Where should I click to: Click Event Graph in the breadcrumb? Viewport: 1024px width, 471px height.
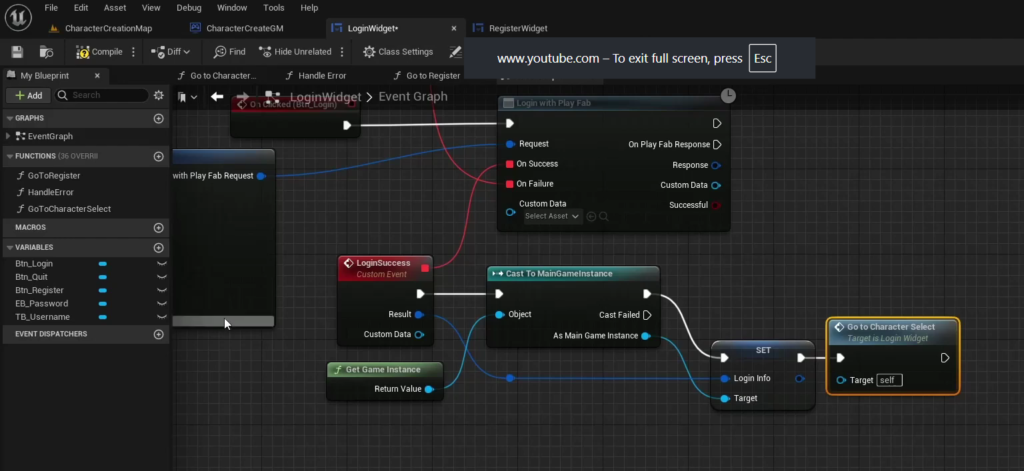point(413,97)
